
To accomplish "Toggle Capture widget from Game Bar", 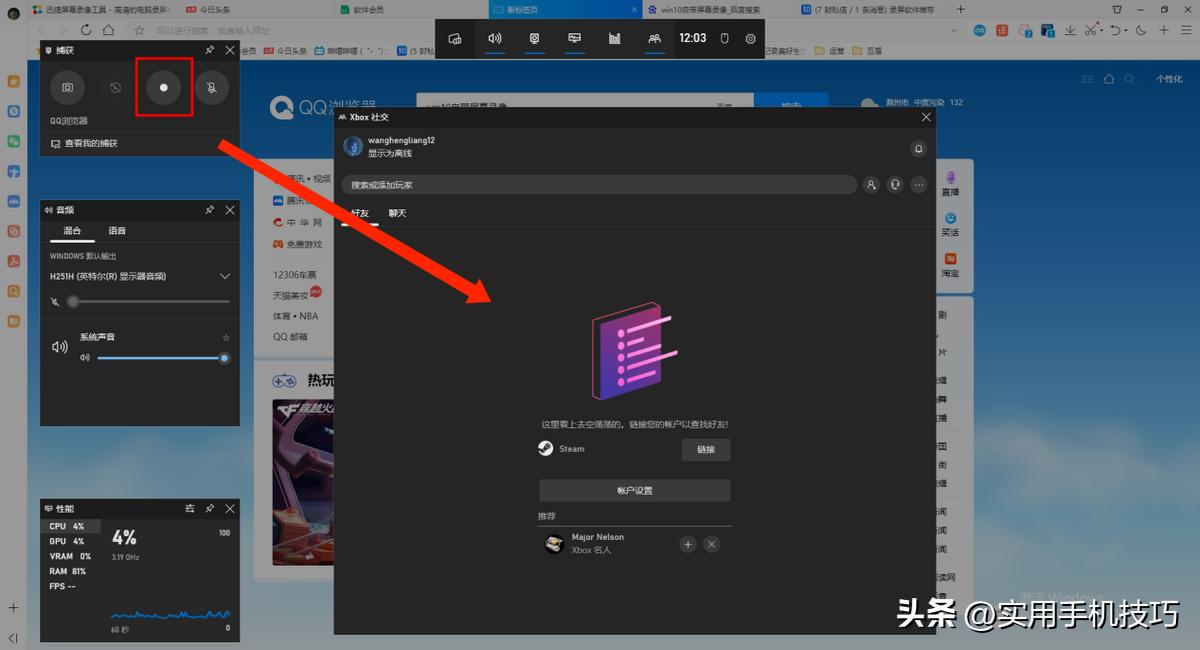I will click(x=535, y=38).
